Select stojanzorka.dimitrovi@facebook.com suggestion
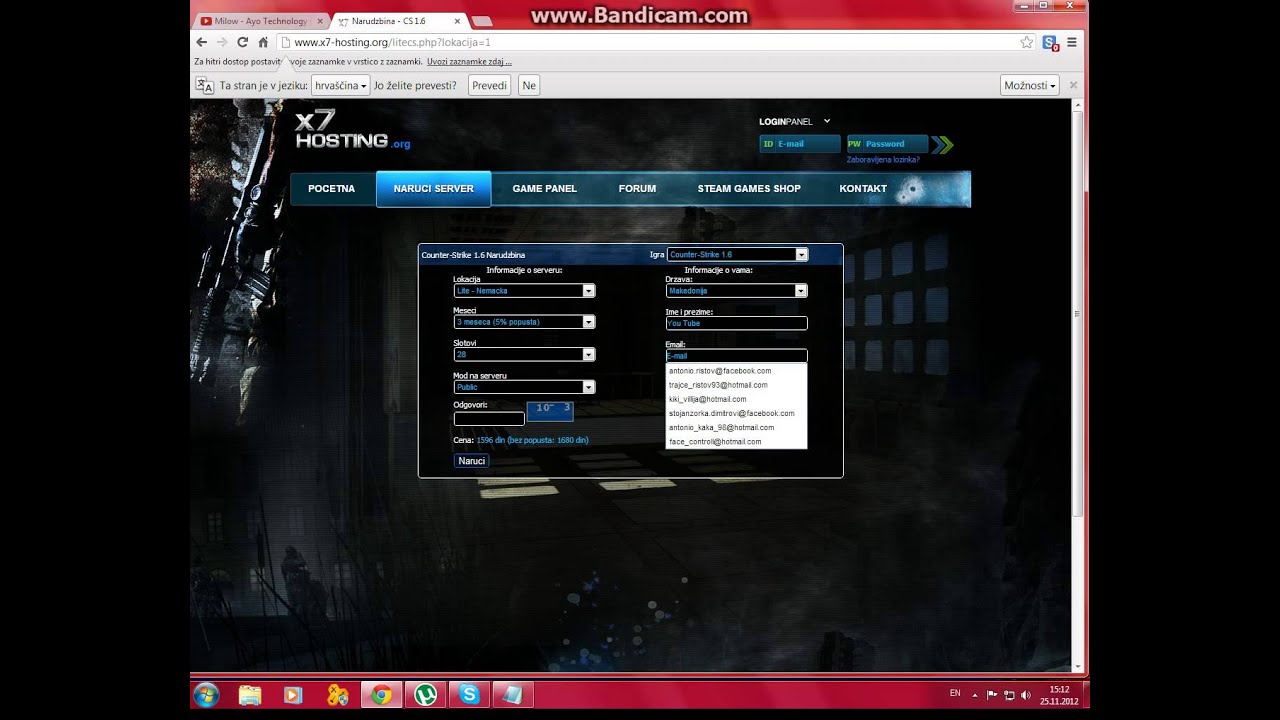Image resolution: width=1280 pixels, height=720 pixels. 736,413
